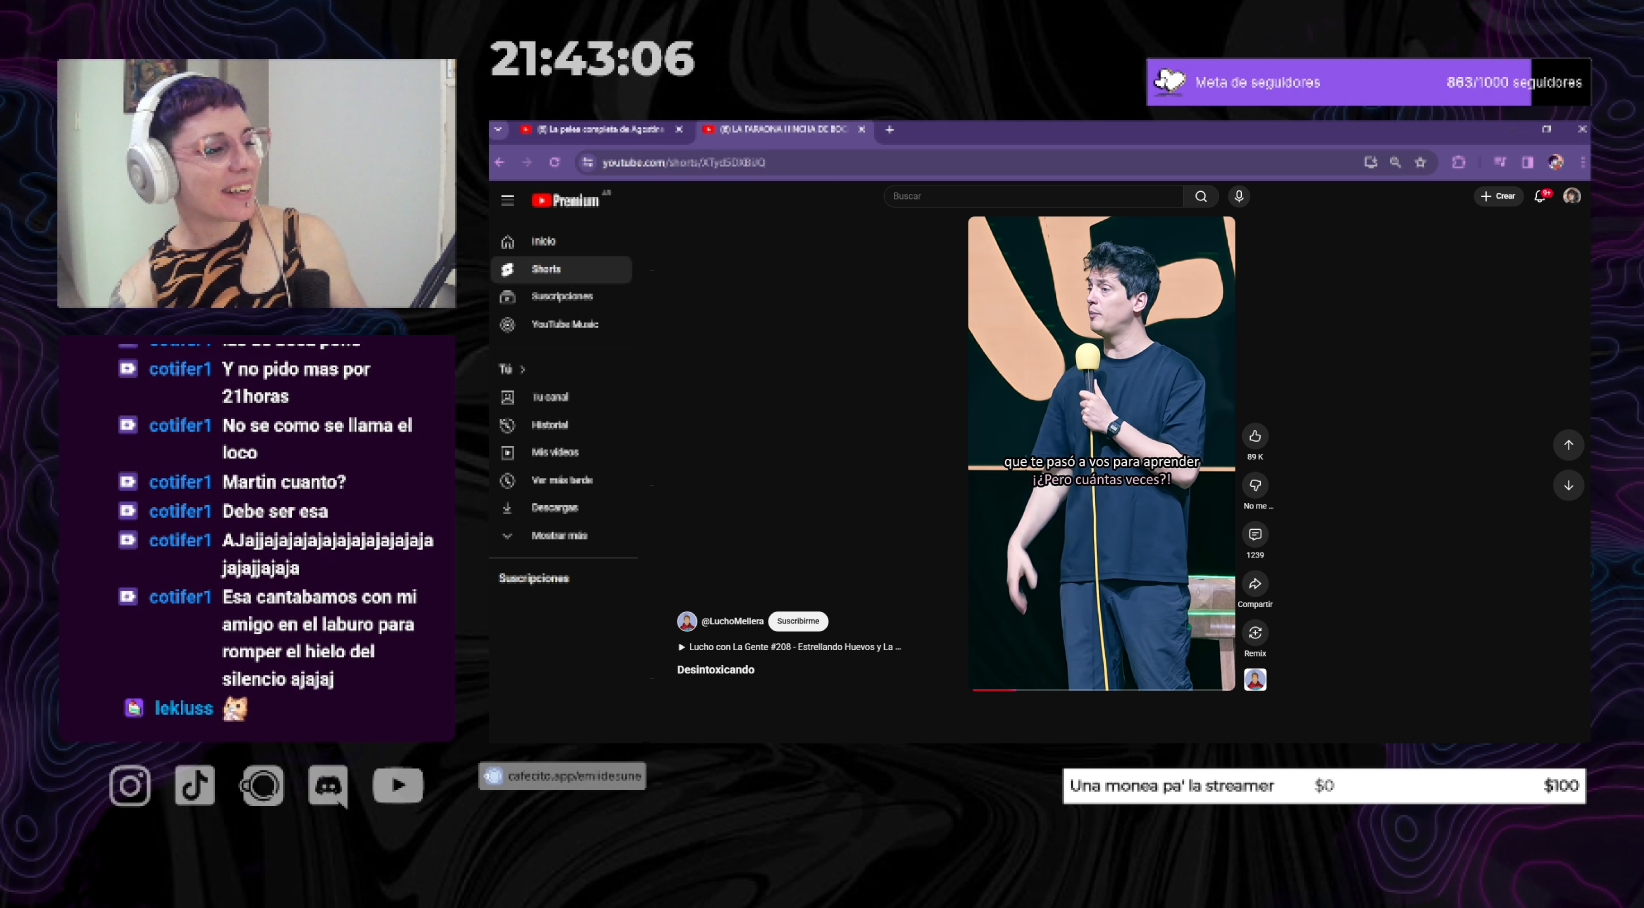
Task: Share the Short via Compartir
Action: click(1255, 583)
